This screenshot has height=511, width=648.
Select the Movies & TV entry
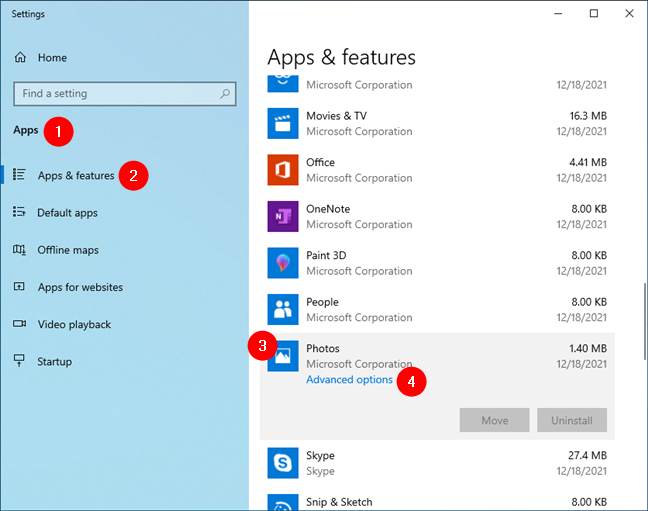point(437,123)
